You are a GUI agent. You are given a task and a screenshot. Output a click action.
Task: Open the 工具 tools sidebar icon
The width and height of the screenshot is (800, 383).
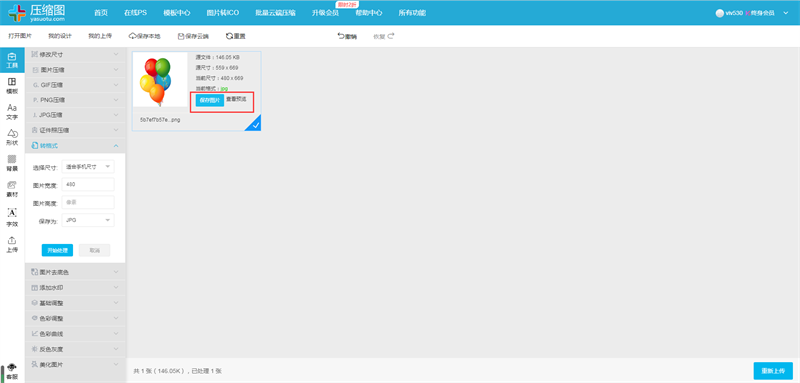[12, 60]
